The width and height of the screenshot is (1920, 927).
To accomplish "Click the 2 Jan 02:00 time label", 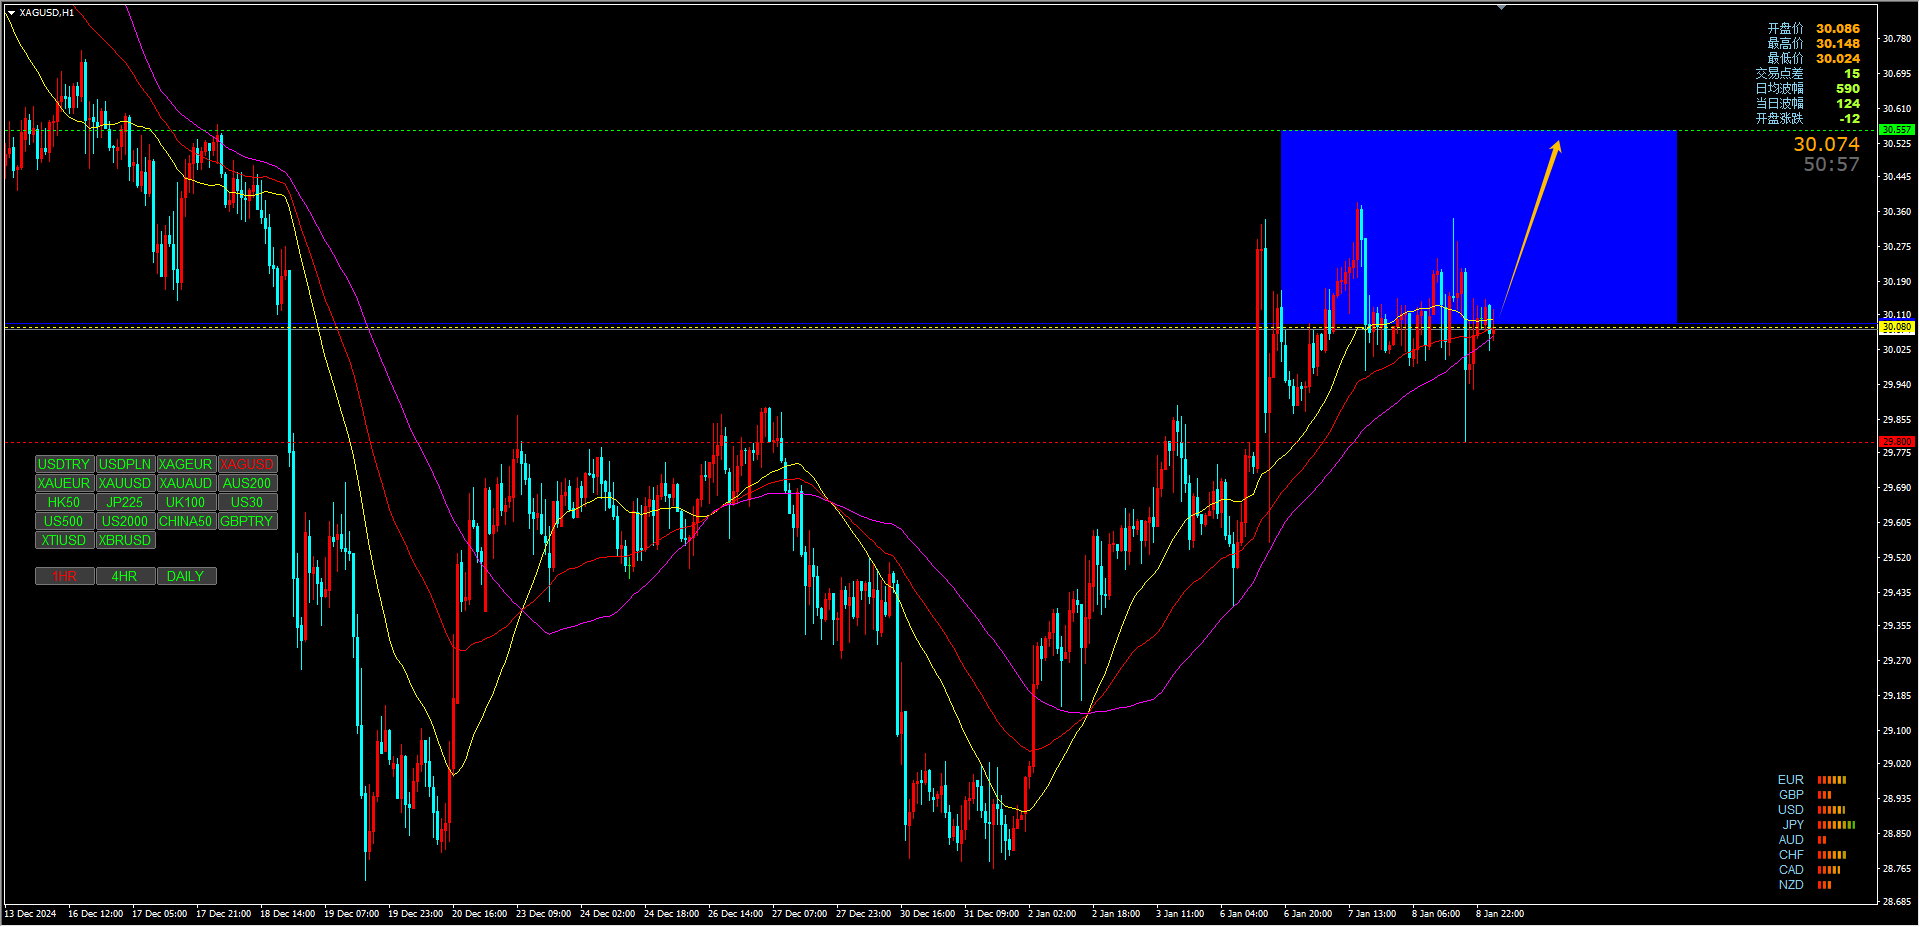I will [1052, 914].
